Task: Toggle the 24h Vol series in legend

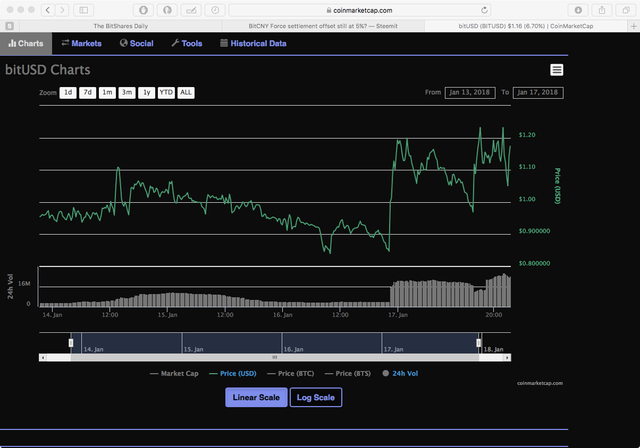Action: 400,373
